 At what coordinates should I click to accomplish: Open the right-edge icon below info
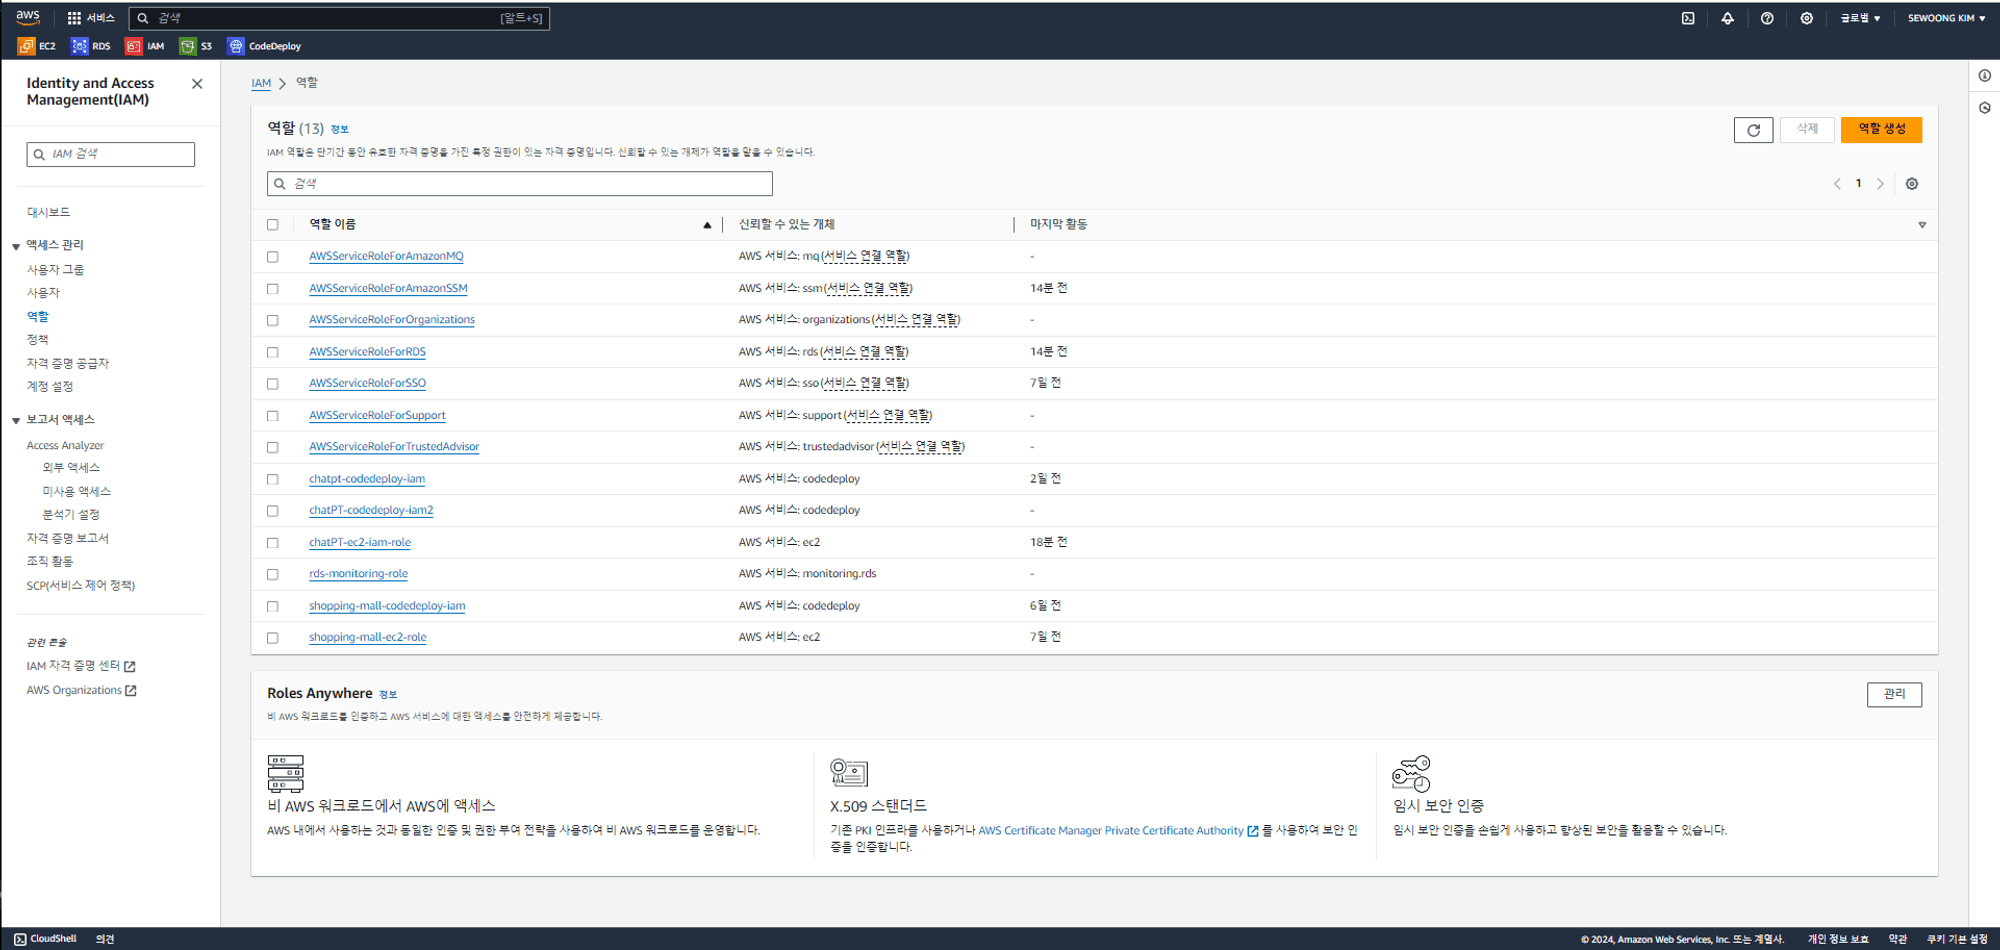click(1985, 108)
